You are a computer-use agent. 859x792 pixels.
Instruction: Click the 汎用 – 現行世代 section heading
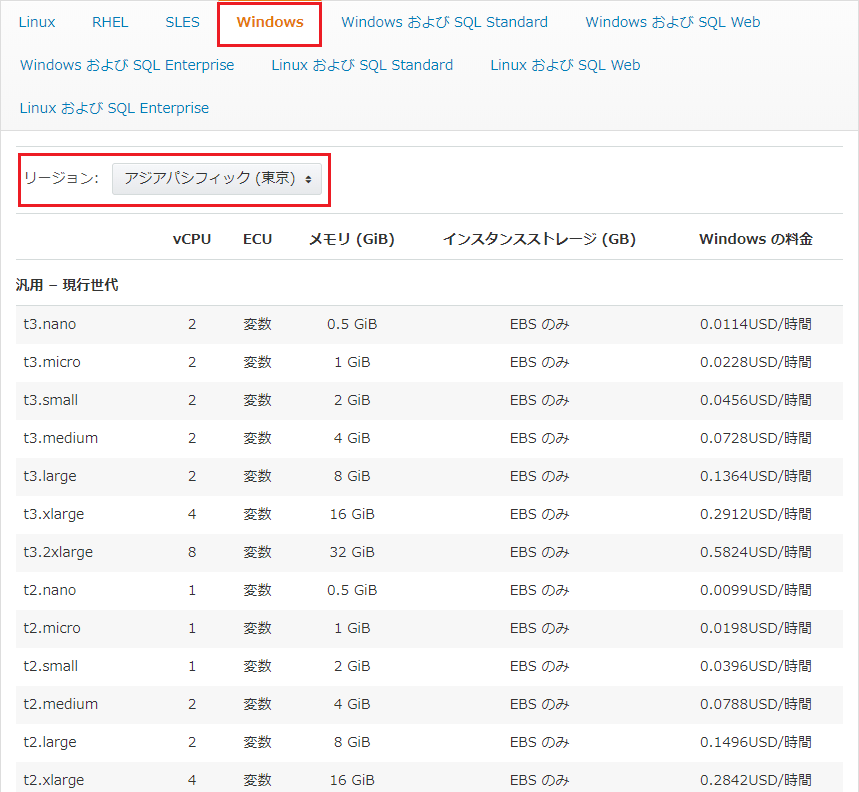click(67, 285)
